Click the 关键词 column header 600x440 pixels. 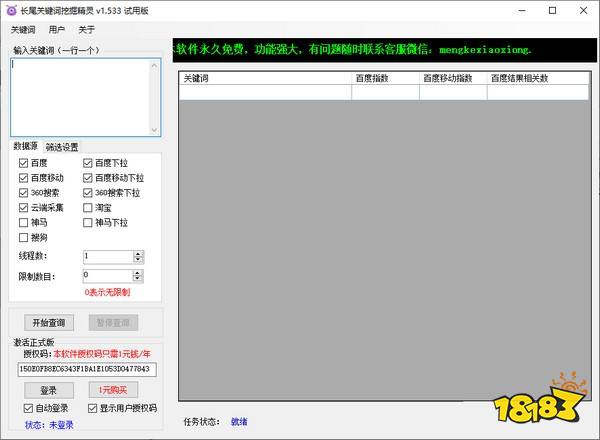tap(265, 78)
